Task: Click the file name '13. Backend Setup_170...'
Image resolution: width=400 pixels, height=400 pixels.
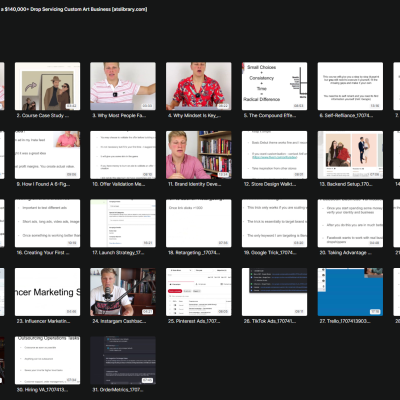Action: click(346, 184)
